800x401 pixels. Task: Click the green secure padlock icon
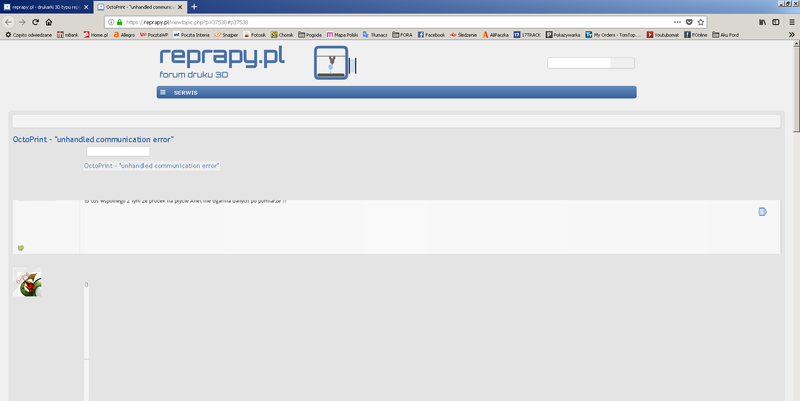pos(119,22)
